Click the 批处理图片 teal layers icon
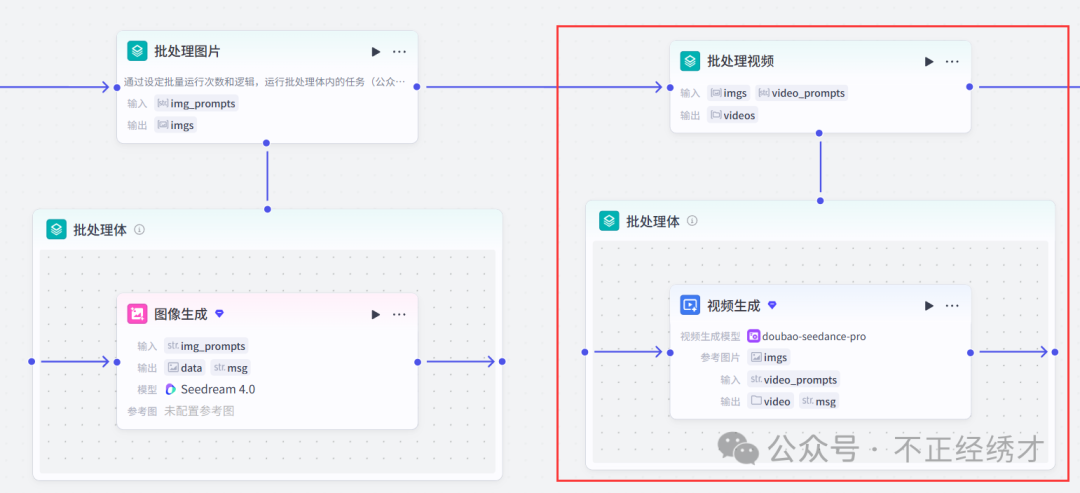The width and height of the screenshot is (1080, 493). pyautogui.click(x=137, y=51)
